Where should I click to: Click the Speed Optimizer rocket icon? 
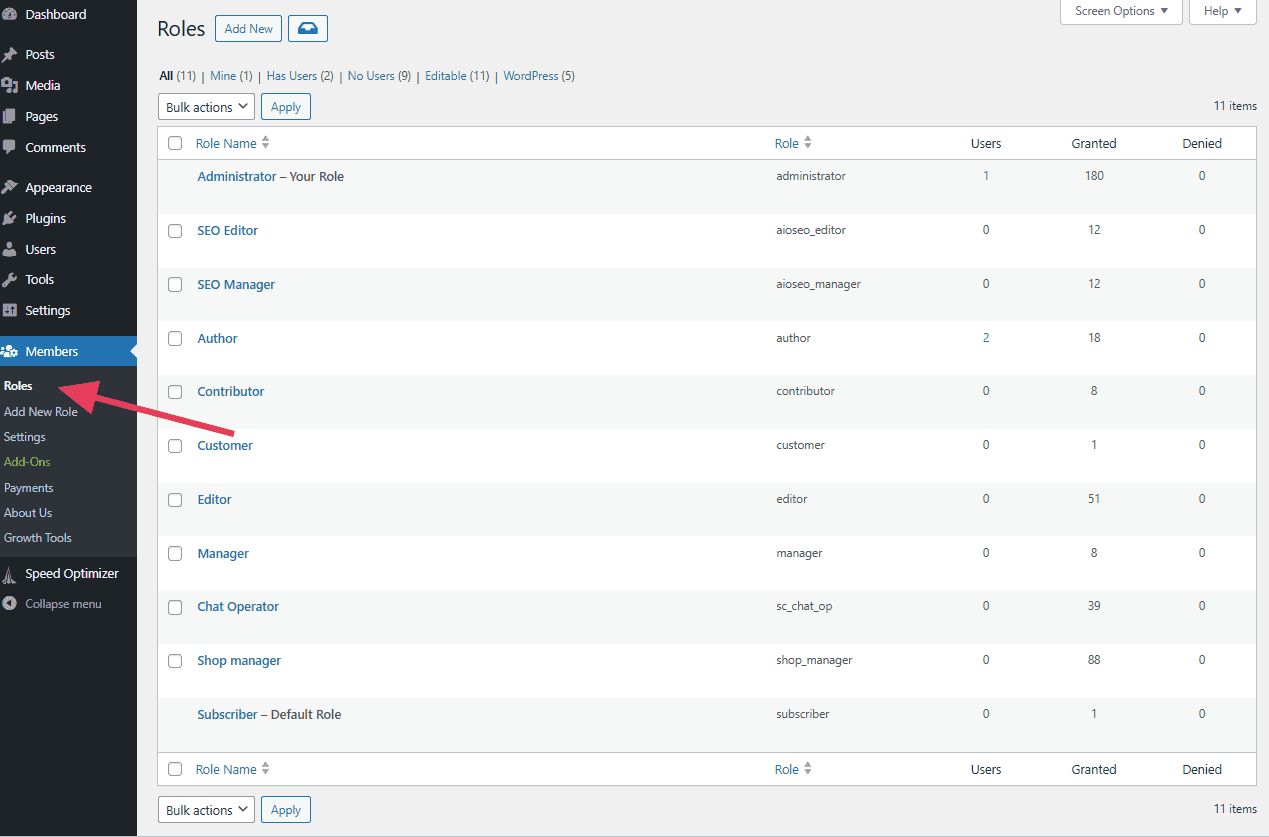[x=10, y=574]
